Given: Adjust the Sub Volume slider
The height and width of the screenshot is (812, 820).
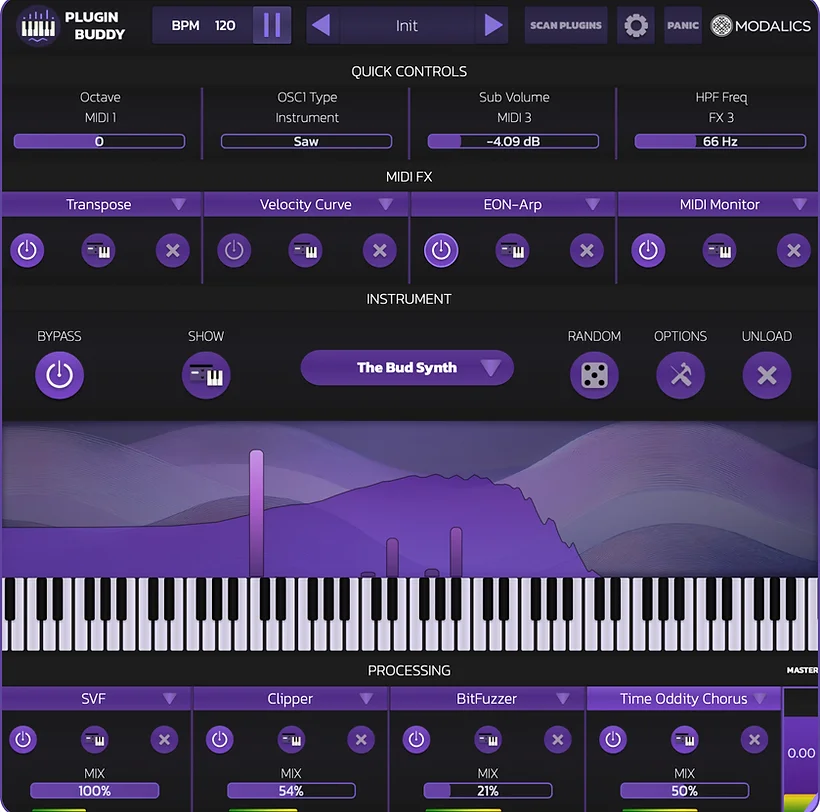Looking at the screenshot, I should (513, 141).
